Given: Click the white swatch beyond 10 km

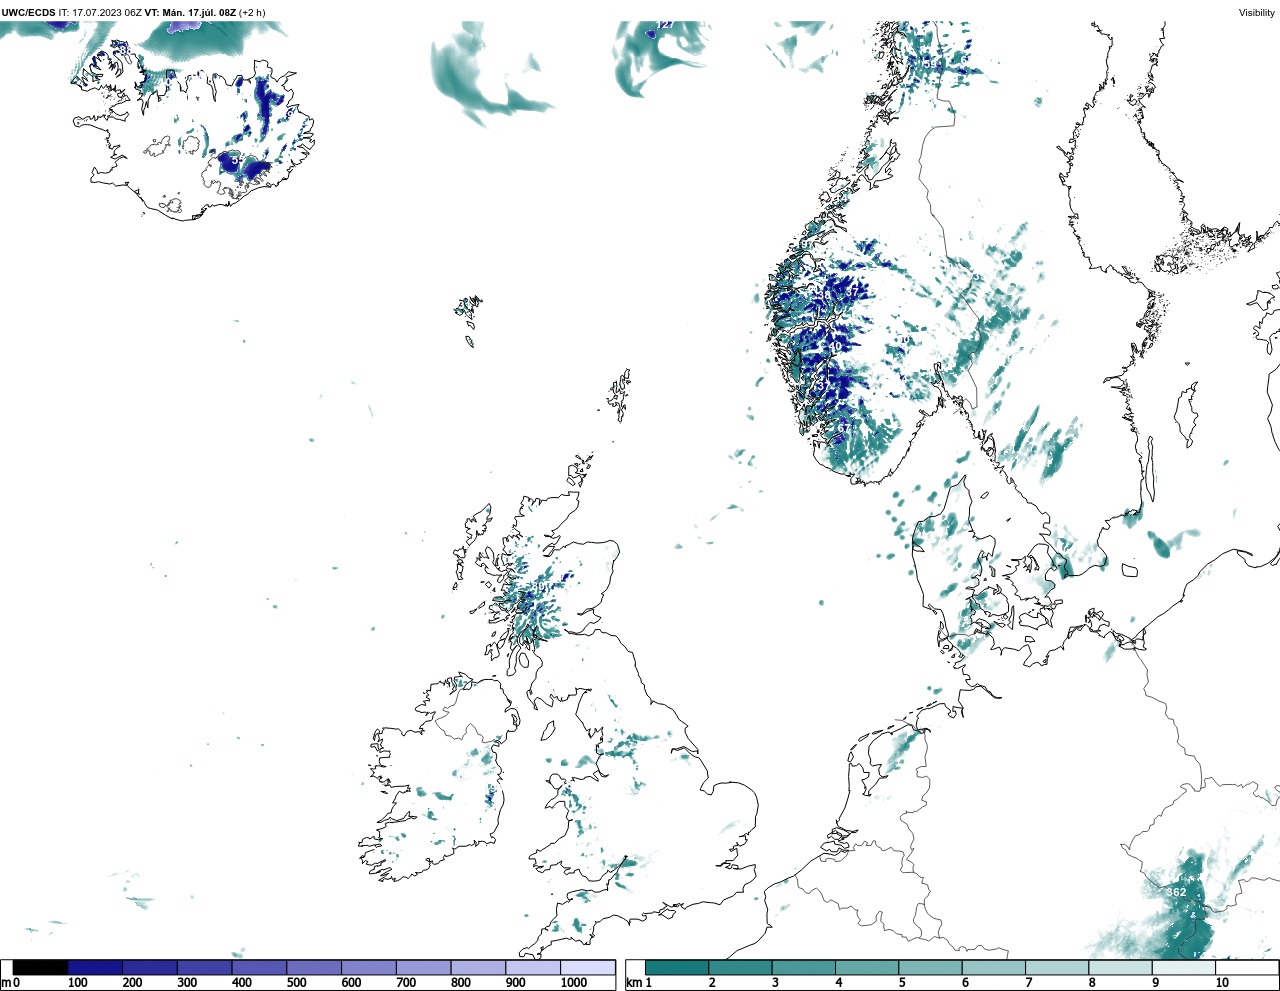Looking at the screenshot, I should 1247,967.
